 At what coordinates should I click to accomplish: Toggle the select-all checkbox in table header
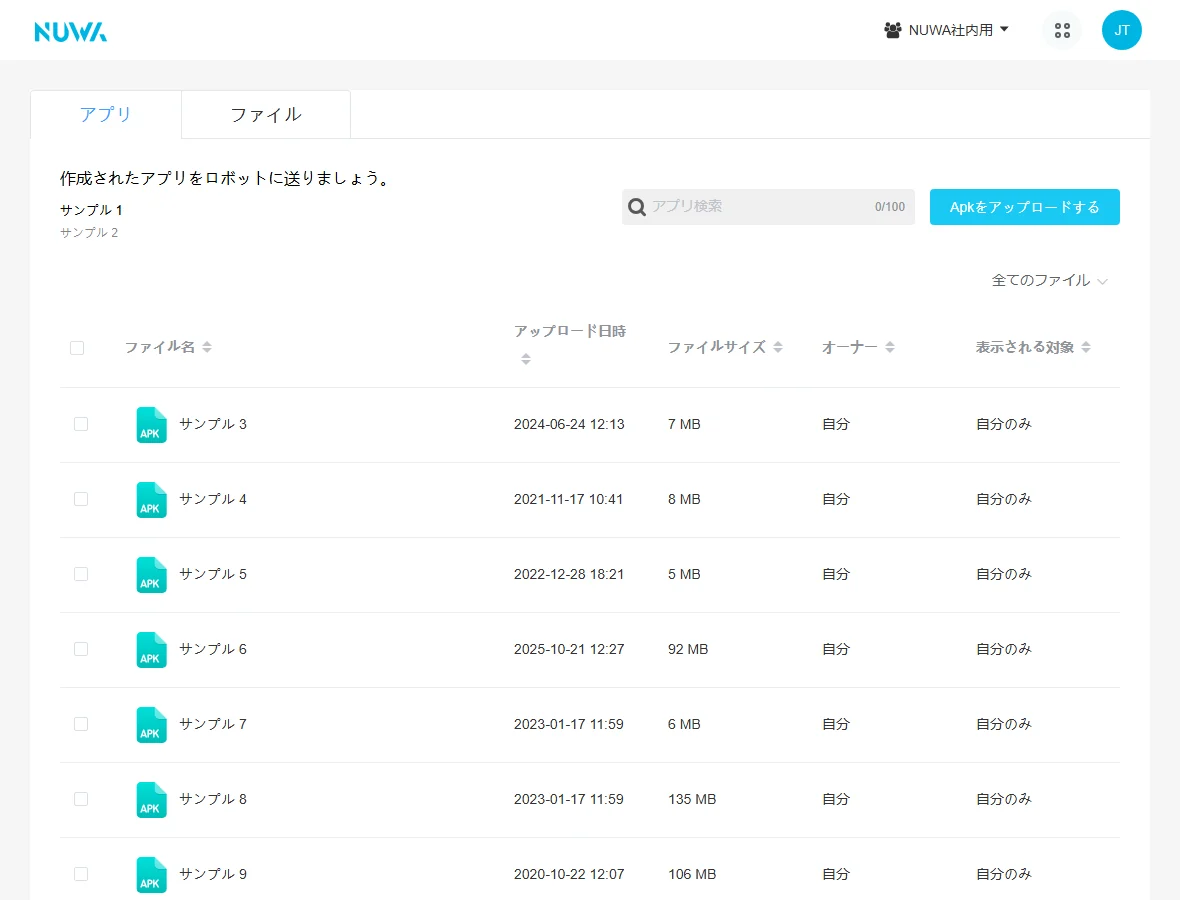click(x=77, y=348)
